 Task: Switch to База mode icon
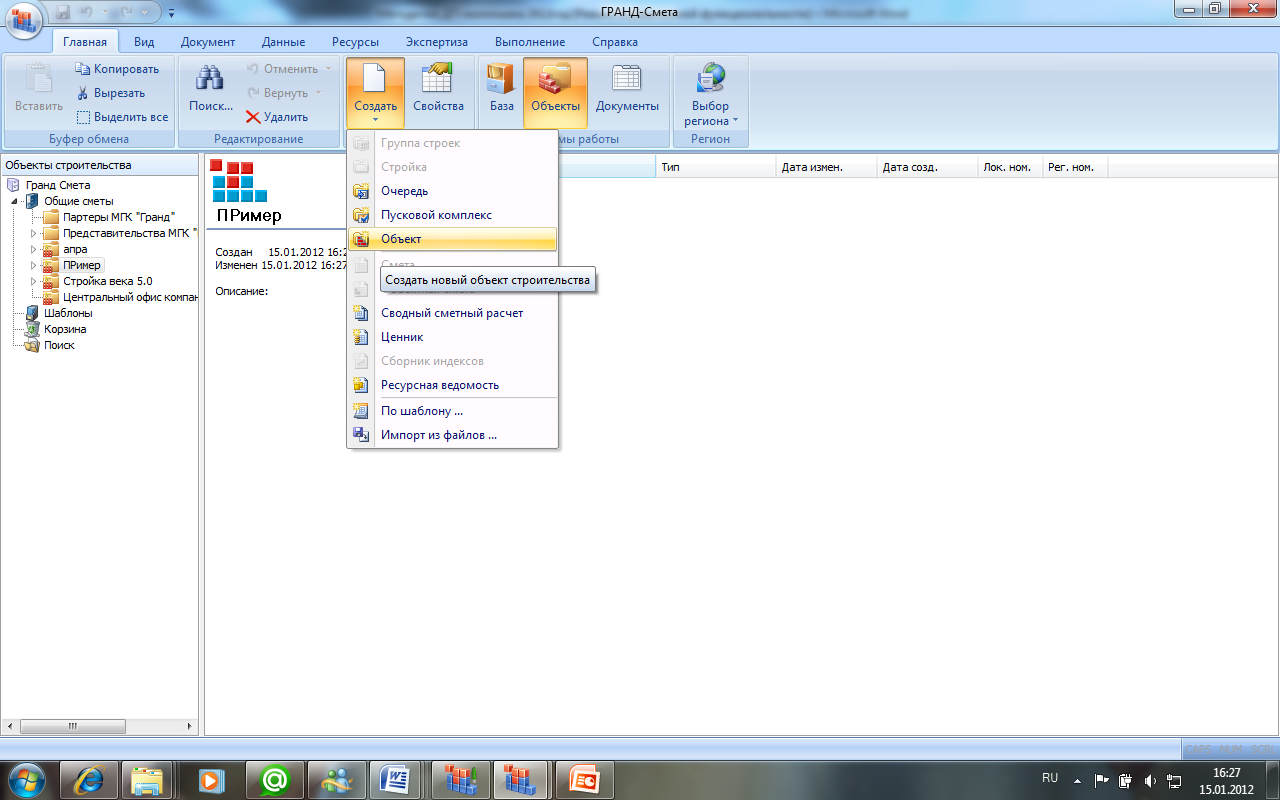(x=502, y=78)
